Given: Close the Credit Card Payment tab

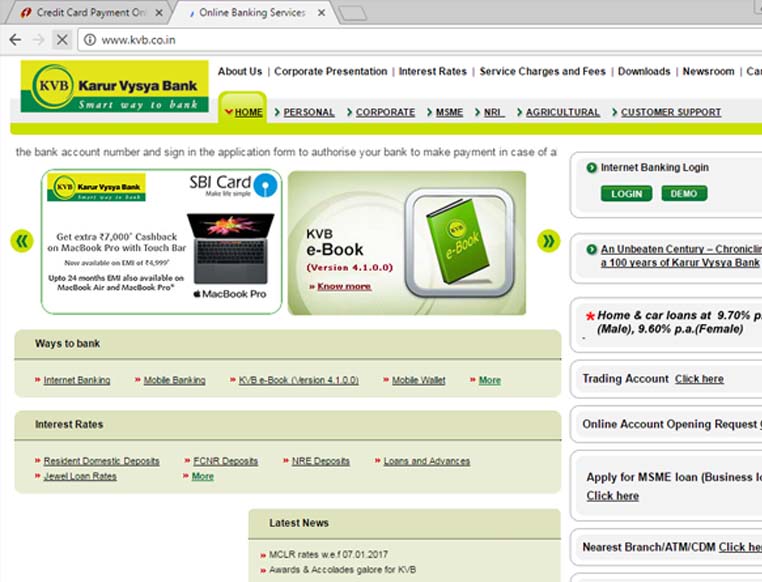Looking at the screenshot, I should (159, 13).
